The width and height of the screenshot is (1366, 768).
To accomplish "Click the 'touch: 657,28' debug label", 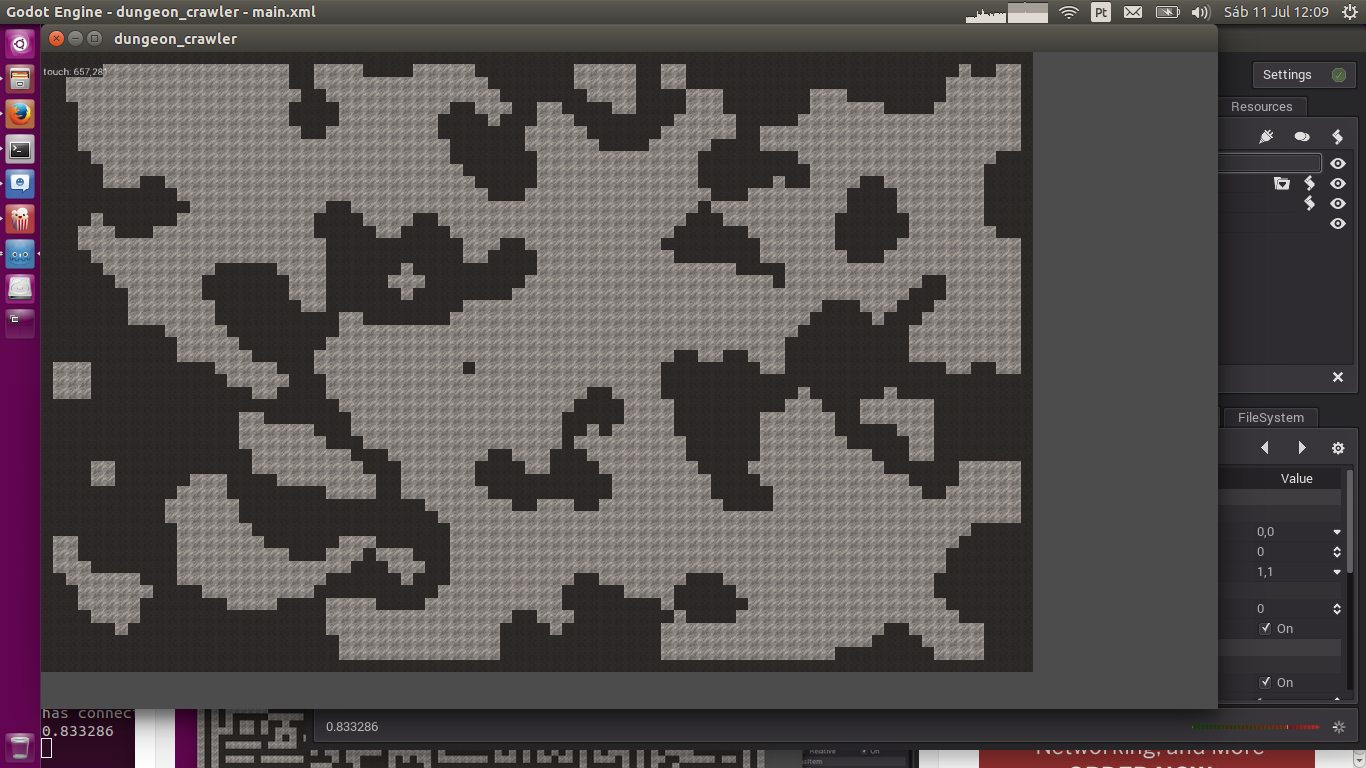I will coord(73,71).
